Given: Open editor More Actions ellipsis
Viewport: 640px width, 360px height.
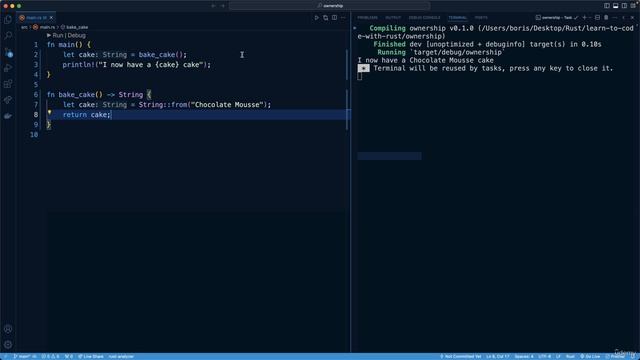Looking at the screenshot, I should coord(343,18).
